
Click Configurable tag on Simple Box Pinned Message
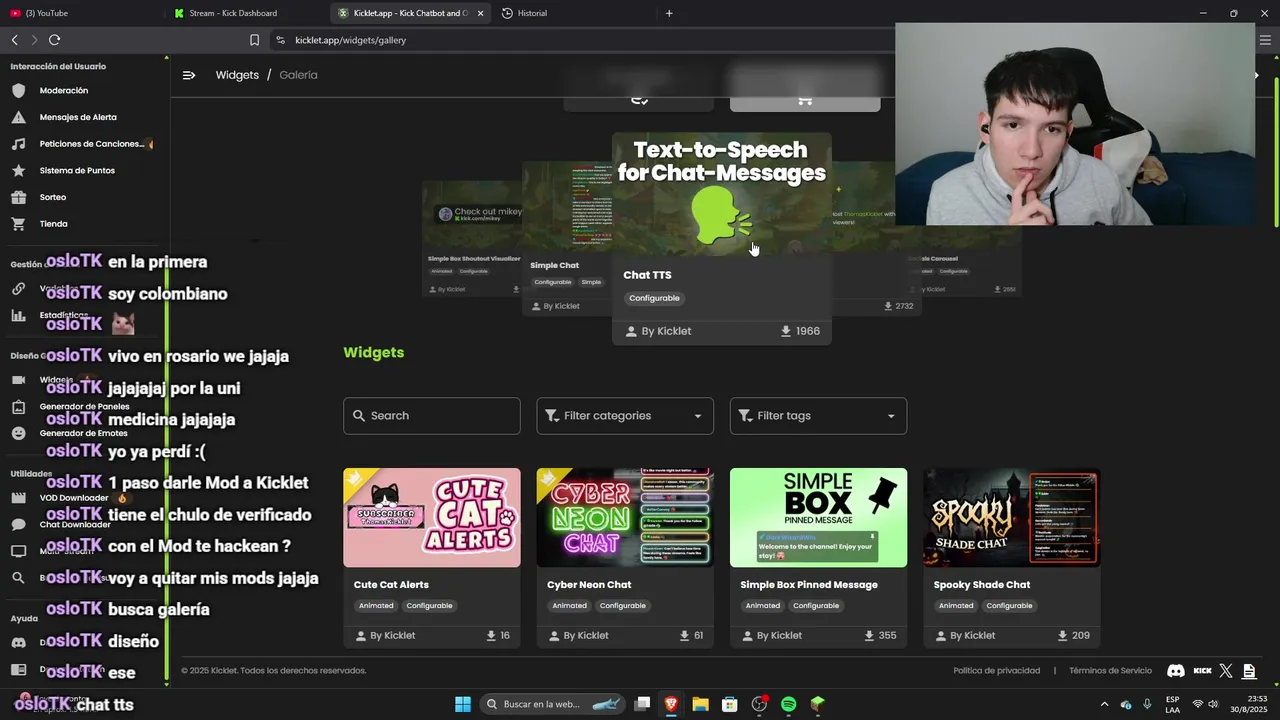pyautogui.click(x=816, y=606)
